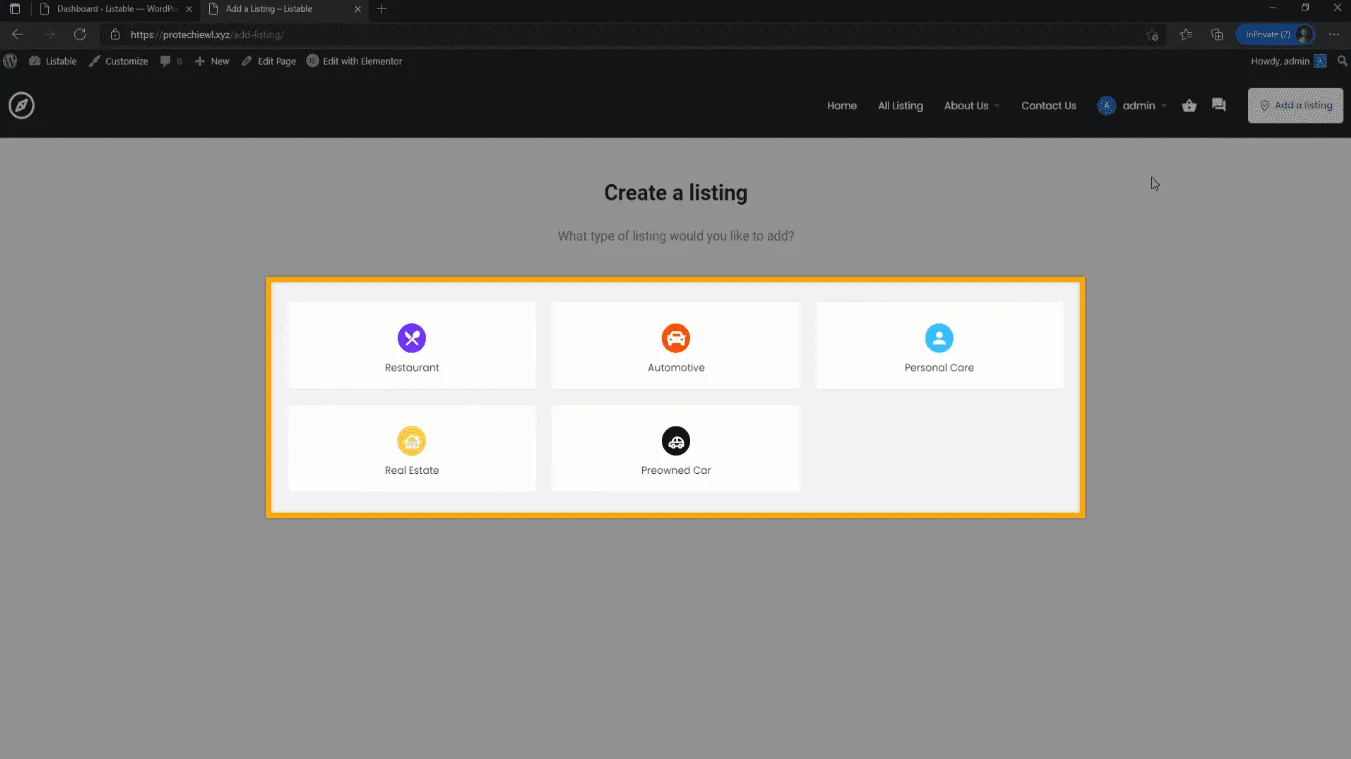Select the Preowned Car icon
The width and height of the screenshot is (1351, 759).
pyautogui.click(x=676, y=441)
